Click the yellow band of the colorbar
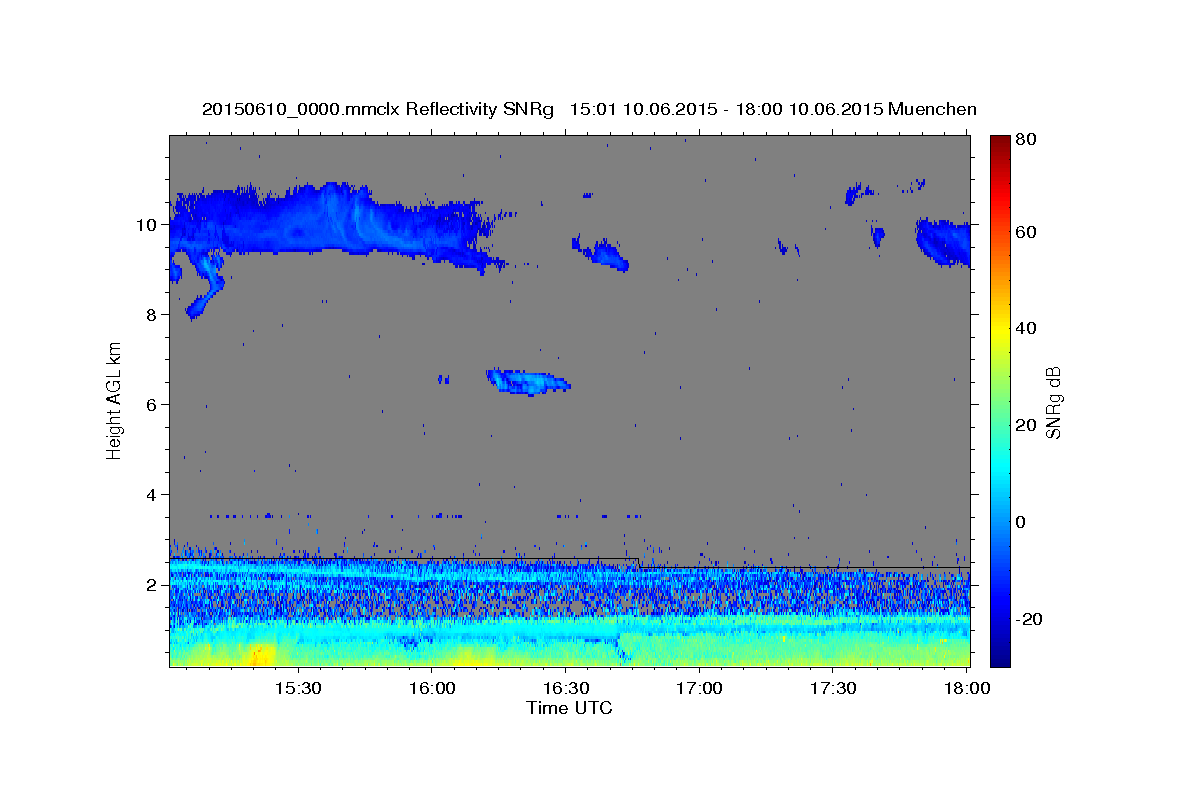This screenshot has height=800, width=1200. pos(1000,330)
